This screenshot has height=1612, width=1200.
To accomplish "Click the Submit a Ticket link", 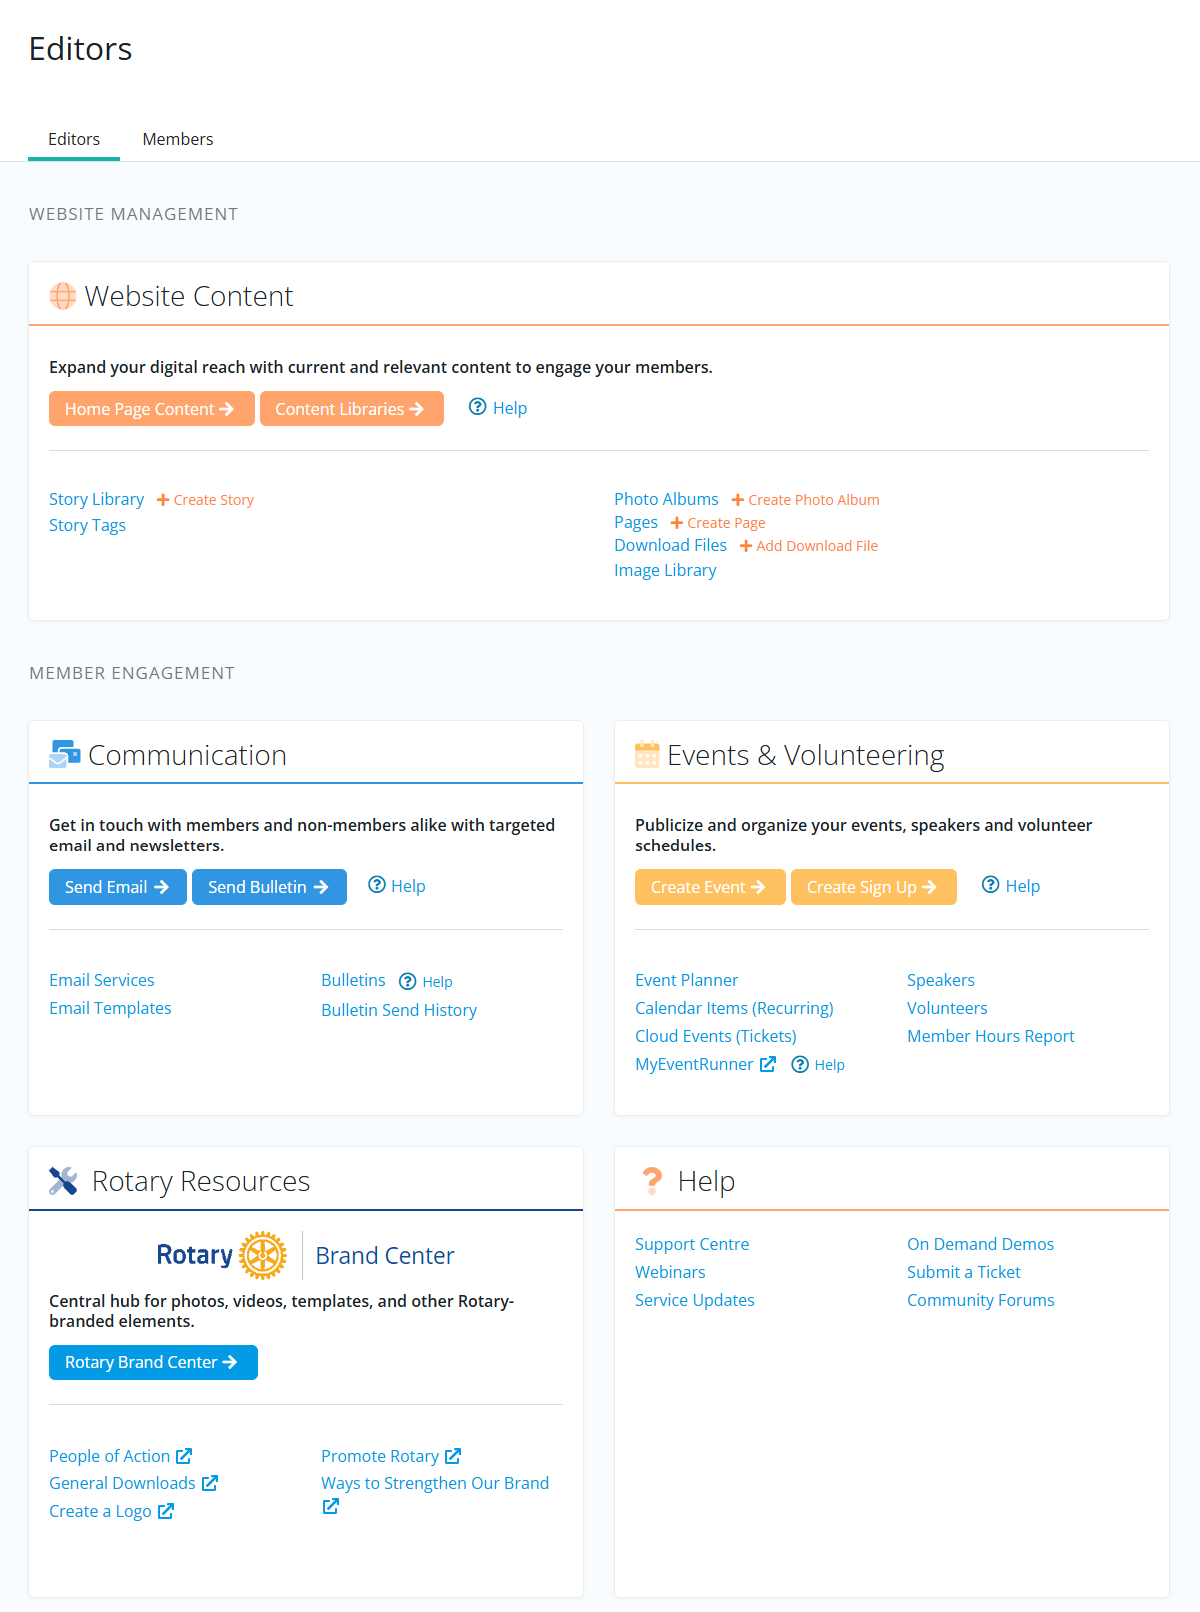I will pos(963,1272).
